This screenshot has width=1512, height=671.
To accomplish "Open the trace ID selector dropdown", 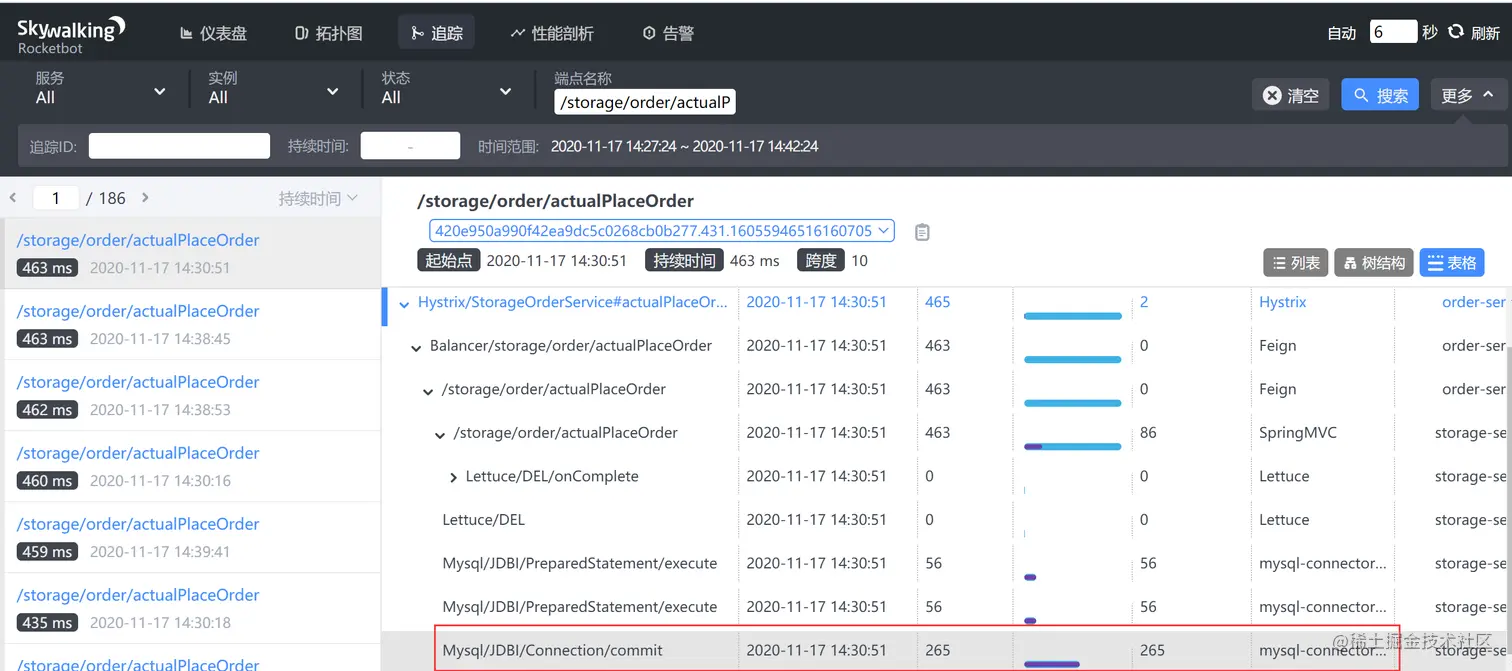I will tap(662, 231).
